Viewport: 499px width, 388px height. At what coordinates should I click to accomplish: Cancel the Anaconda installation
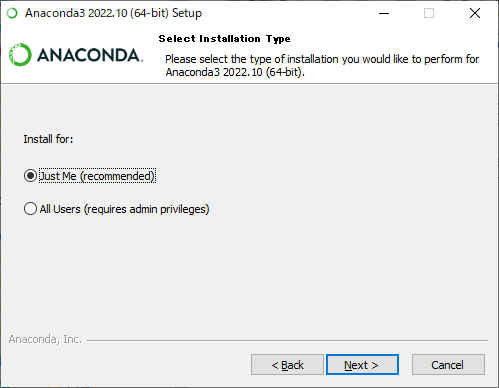448,365
